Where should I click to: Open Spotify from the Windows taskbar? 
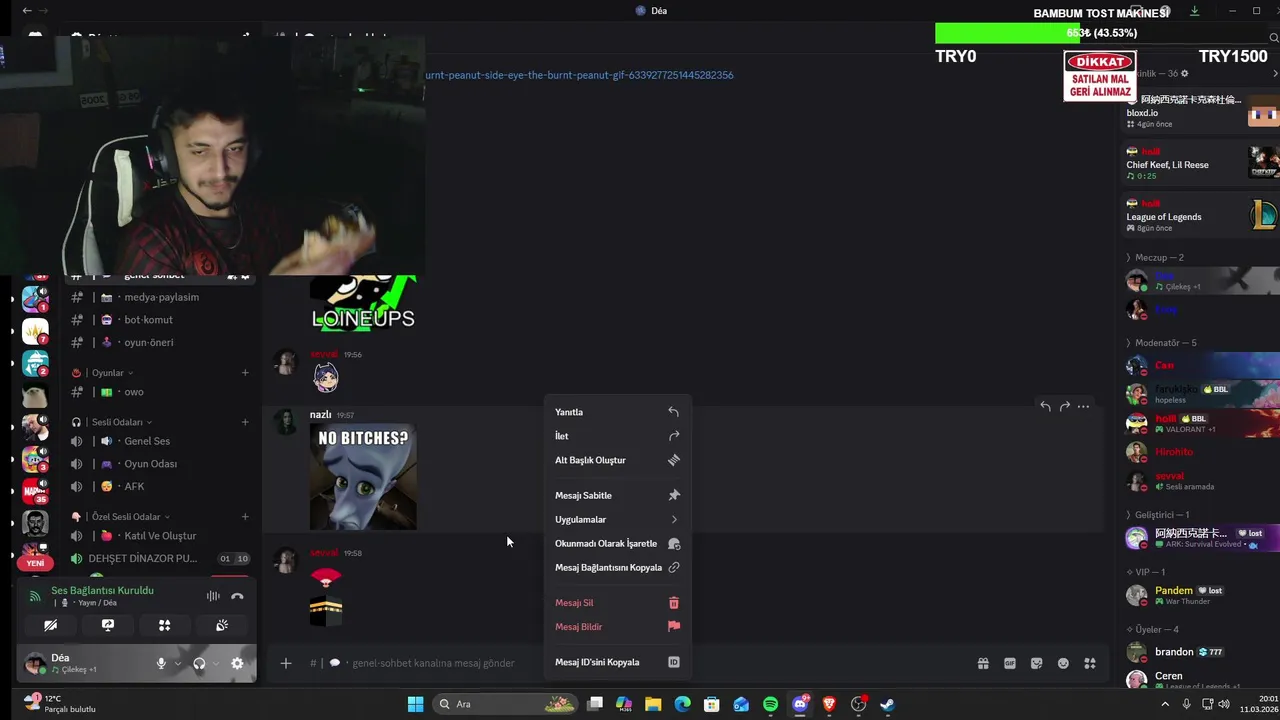click(770, 704)
